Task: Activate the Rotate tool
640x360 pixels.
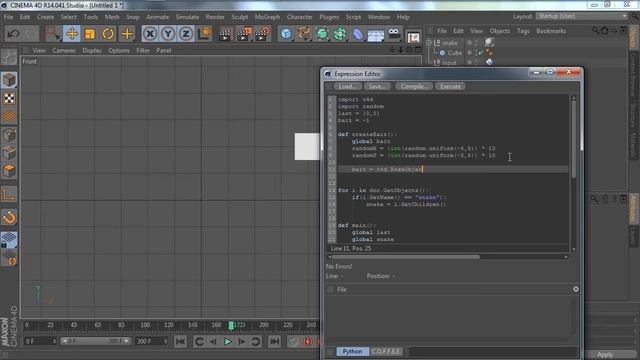Action: pos(108,33)
